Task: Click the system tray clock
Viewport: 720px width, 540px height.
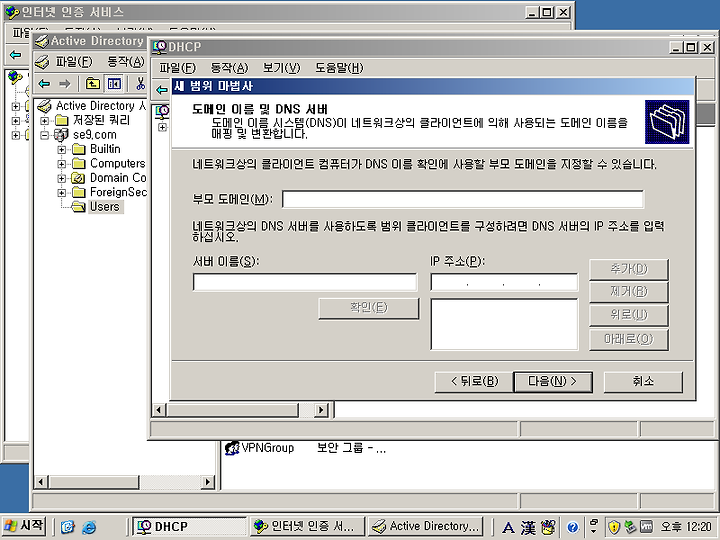Action: pyautogui.click(x=686, y=527)
